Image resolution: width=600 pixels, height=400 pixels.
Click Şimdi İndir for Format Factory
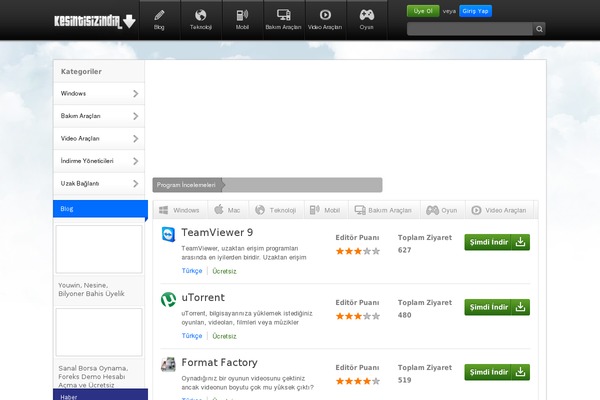click(x=497, y=372)
